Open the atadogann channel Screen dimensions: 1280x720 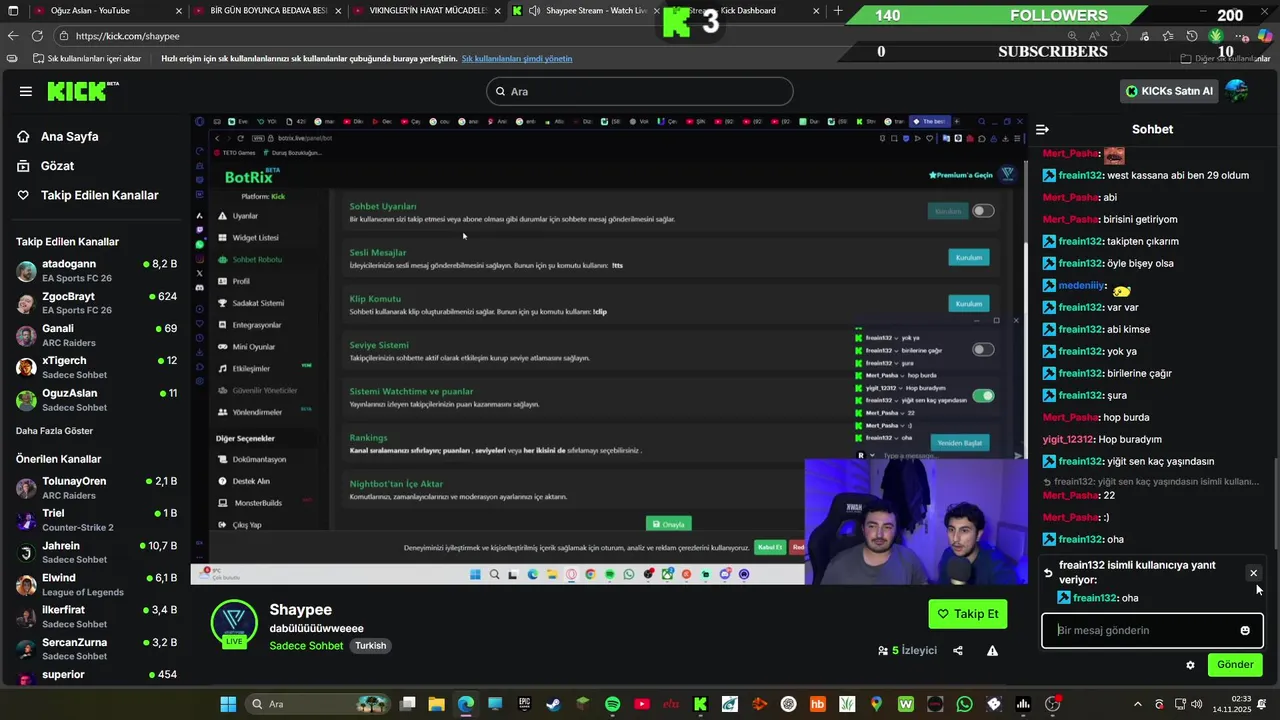point(97,270)
